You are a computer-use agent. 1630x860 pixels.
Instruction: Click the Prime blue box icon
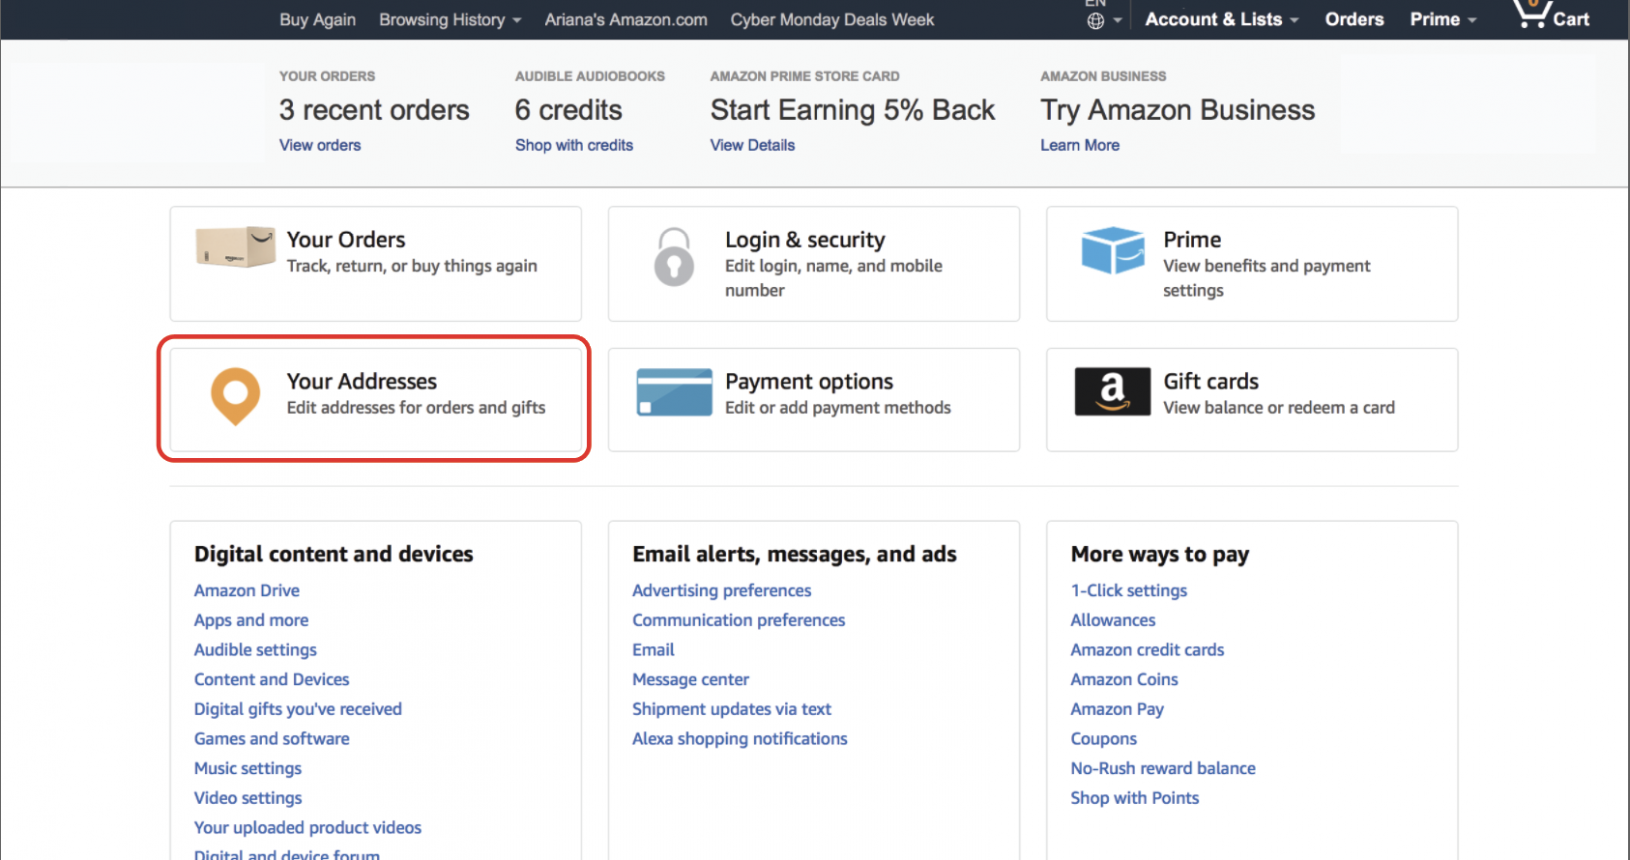point(1112,250)
